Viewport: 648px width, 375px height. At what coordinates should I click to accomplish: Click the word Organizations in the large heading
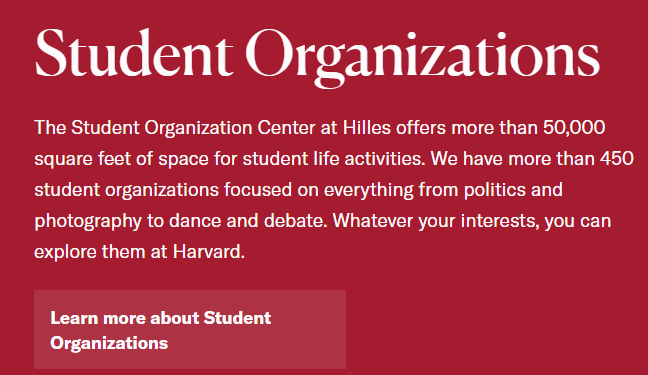[422, 58]
